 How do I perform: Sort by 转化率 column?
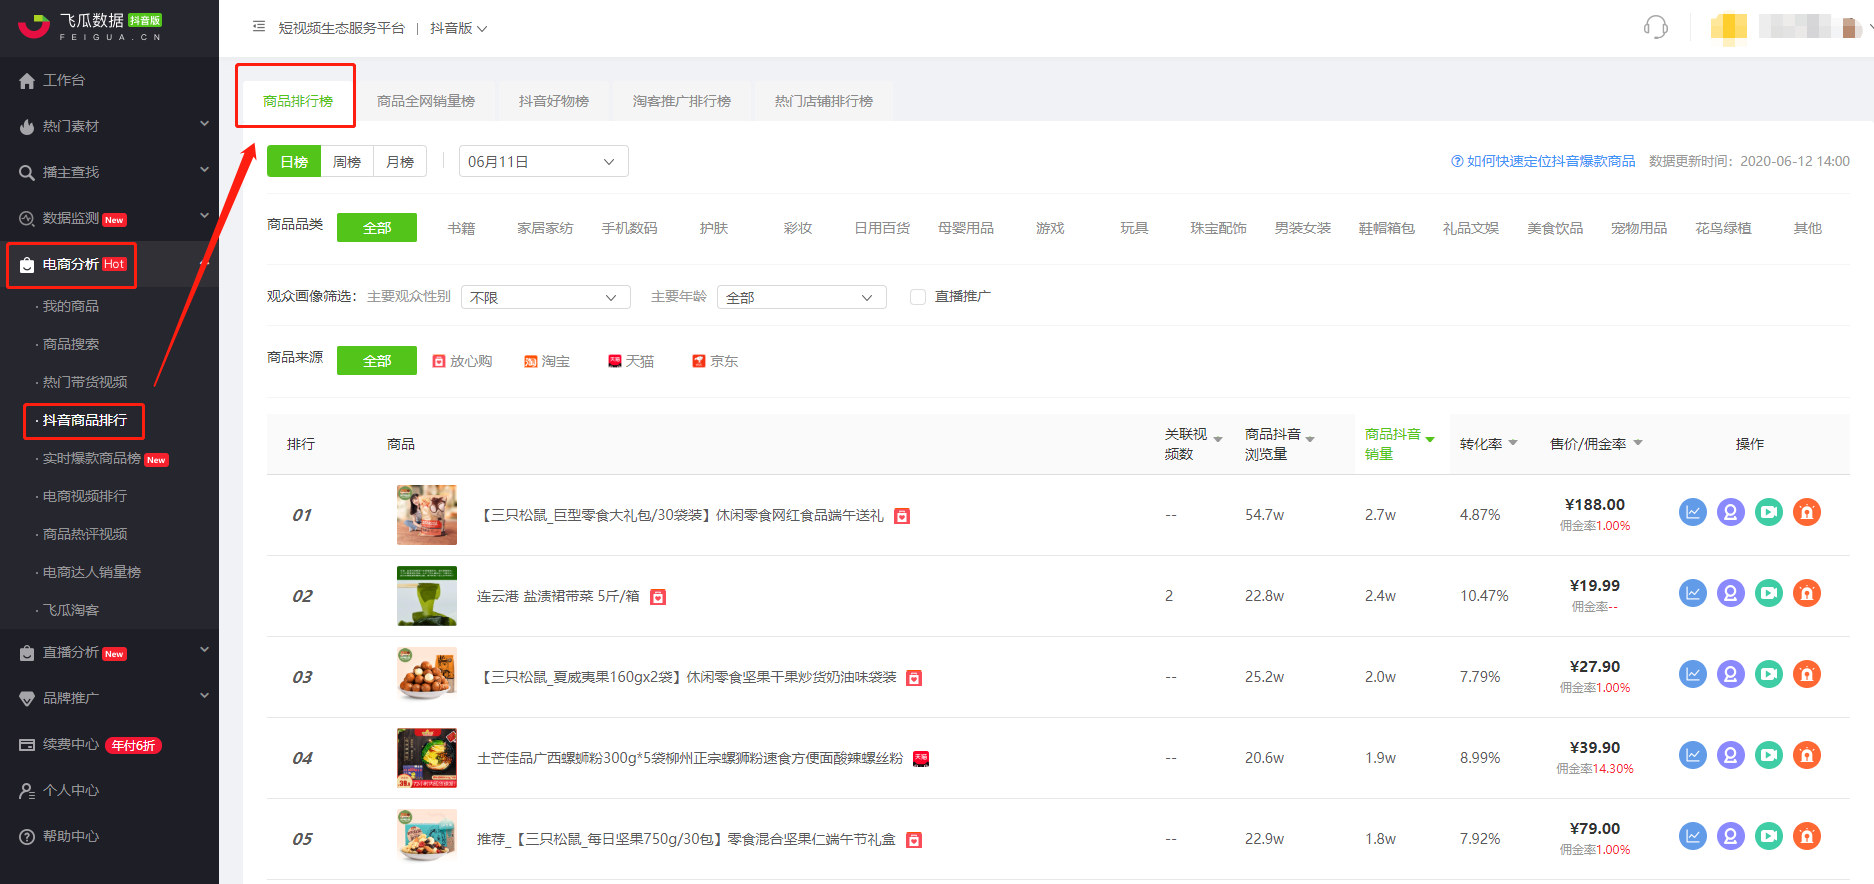coord(1489,444)
